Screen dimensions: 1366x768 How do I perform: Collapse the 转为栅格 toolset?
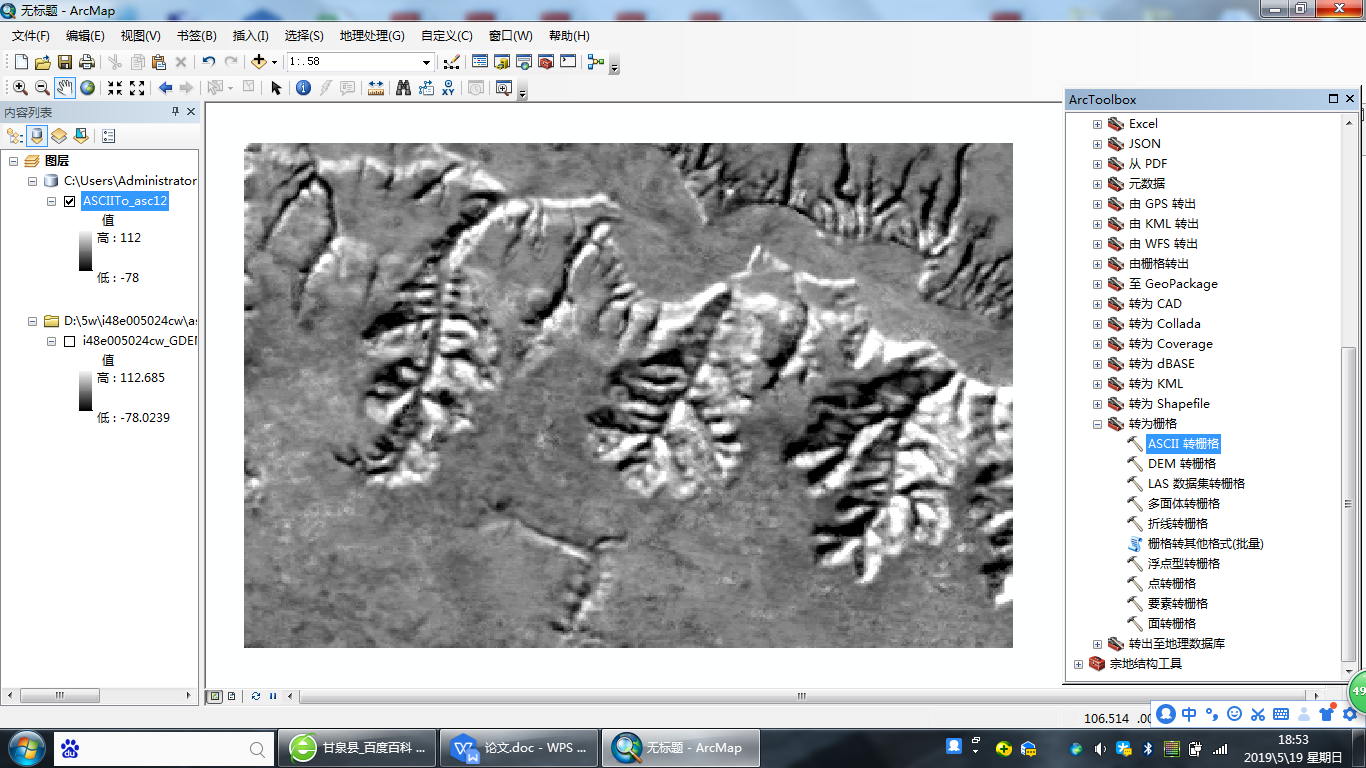tap(1097, 424)
